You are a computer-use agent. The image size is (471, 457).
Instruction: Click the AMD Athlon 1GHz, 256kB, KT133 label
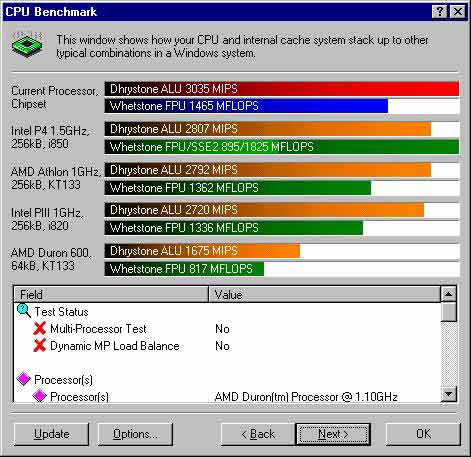(x=56, y=178)
